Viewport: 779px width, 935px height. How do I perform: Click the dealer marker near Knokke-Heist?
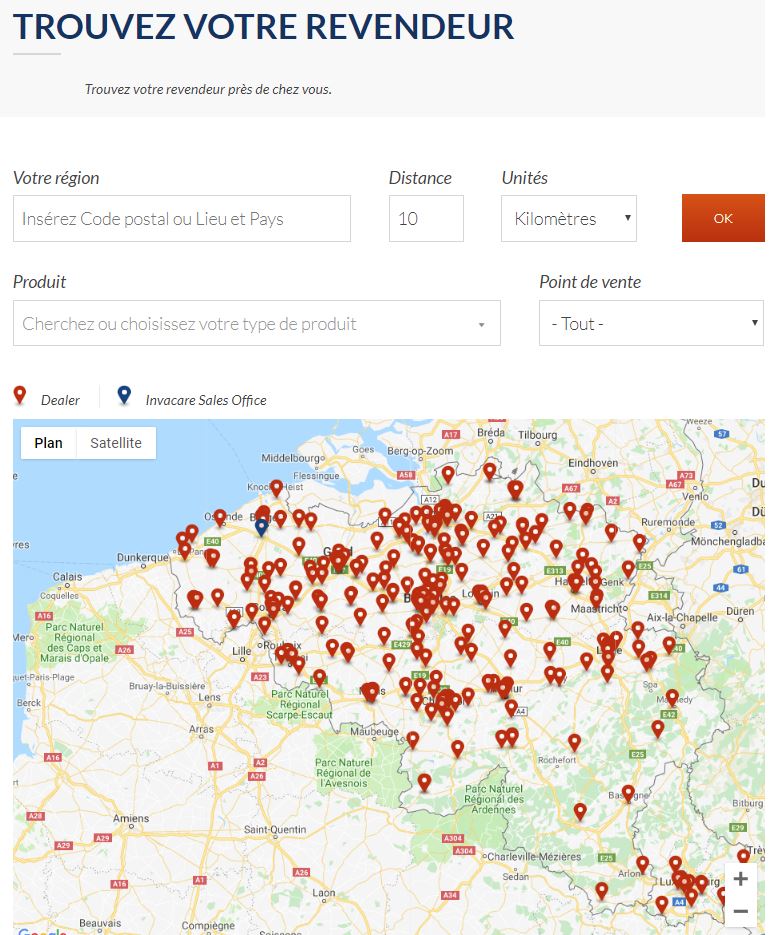[x=276, y=487]
